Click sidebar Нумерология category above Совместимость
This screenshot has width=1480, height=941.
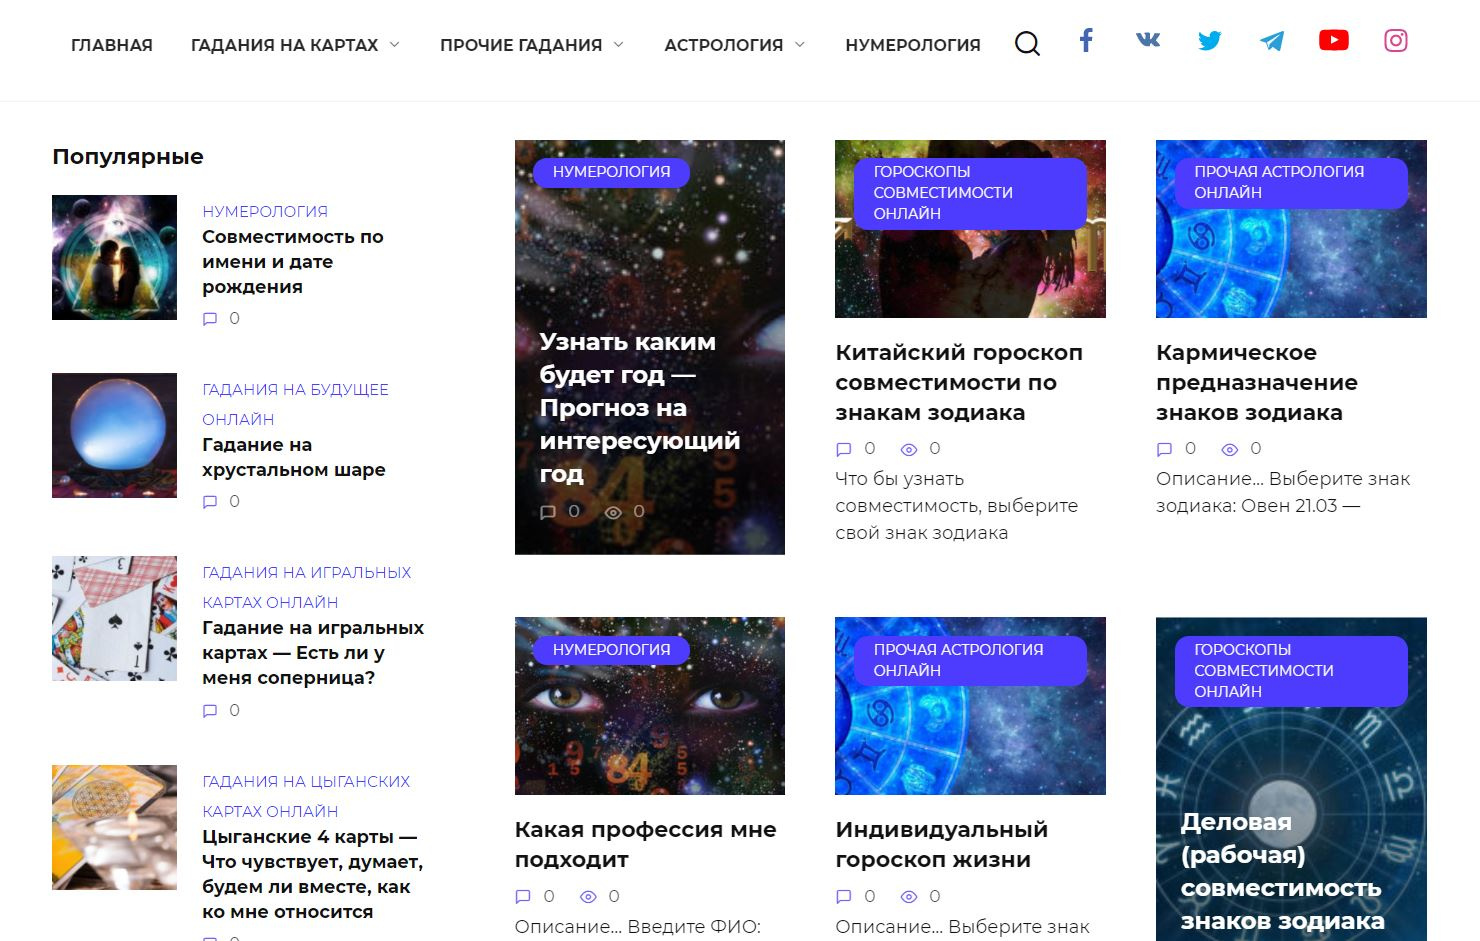pos(265,211)
